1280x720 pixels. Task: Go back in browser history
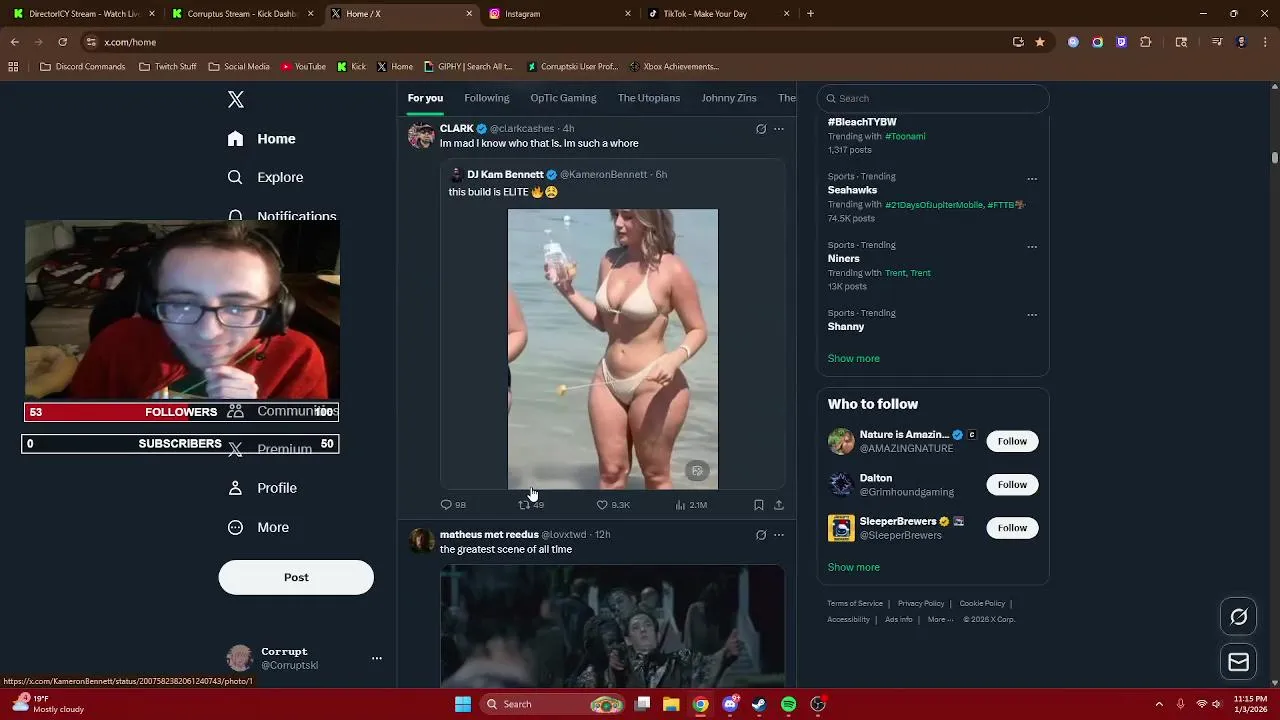[x=14, y=42]
